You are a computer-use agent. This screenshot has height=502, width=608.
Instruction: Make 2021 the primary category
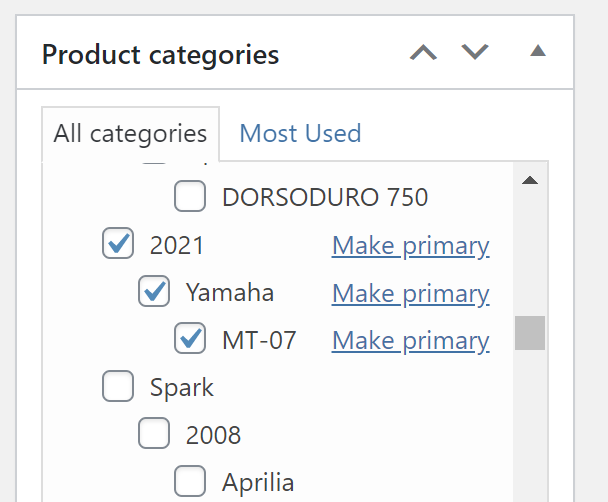click(x=410, y=245)
